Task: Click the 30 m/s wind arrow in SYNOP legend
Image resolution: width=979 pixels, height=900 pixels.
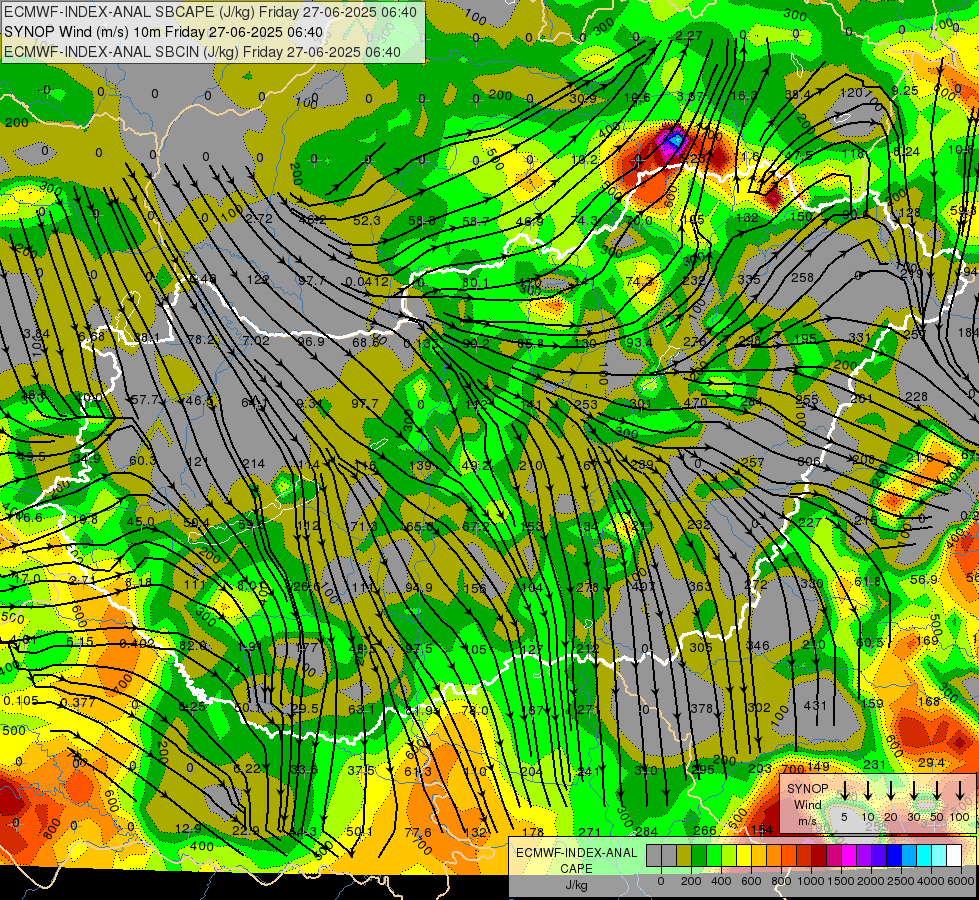Action: 914,791
